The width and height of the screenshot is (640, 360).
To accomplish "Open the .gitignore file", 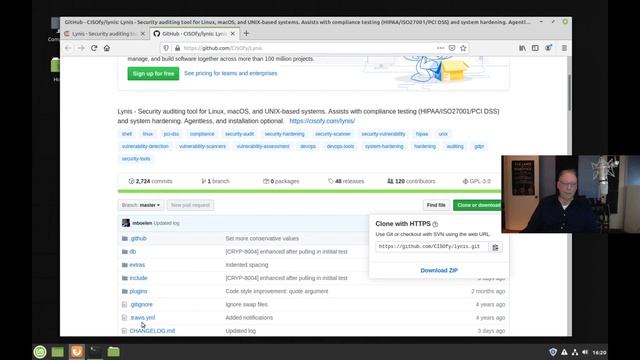I will click(141, 304).
